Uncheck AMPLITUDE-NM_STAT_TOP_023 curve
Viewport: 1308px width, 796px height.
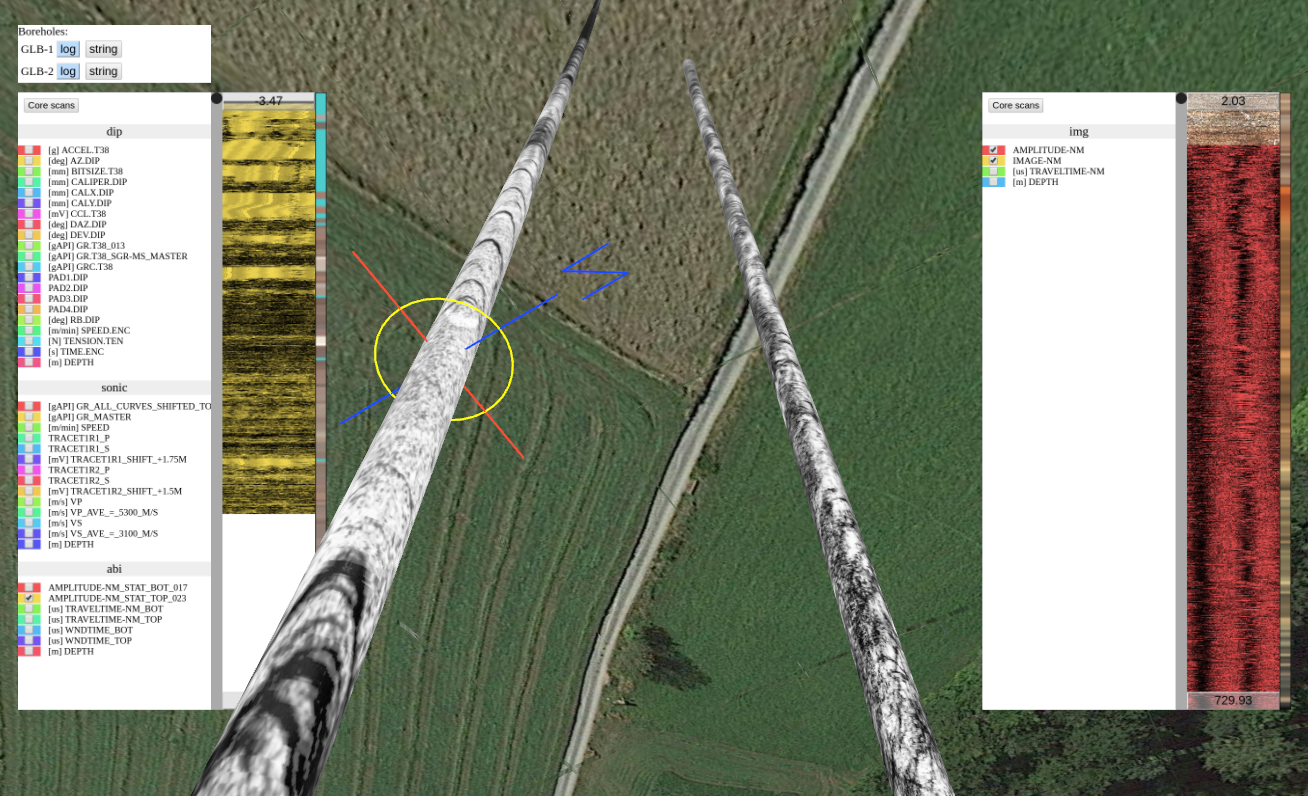[x=30, y=598]
